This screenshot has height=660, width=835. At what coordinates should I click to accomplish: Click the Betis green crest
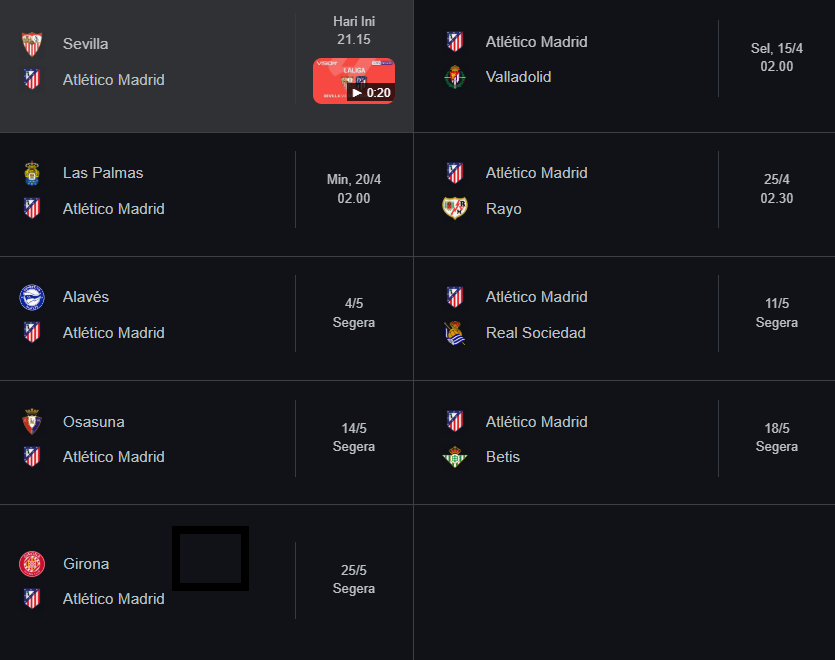pos(455,457)
